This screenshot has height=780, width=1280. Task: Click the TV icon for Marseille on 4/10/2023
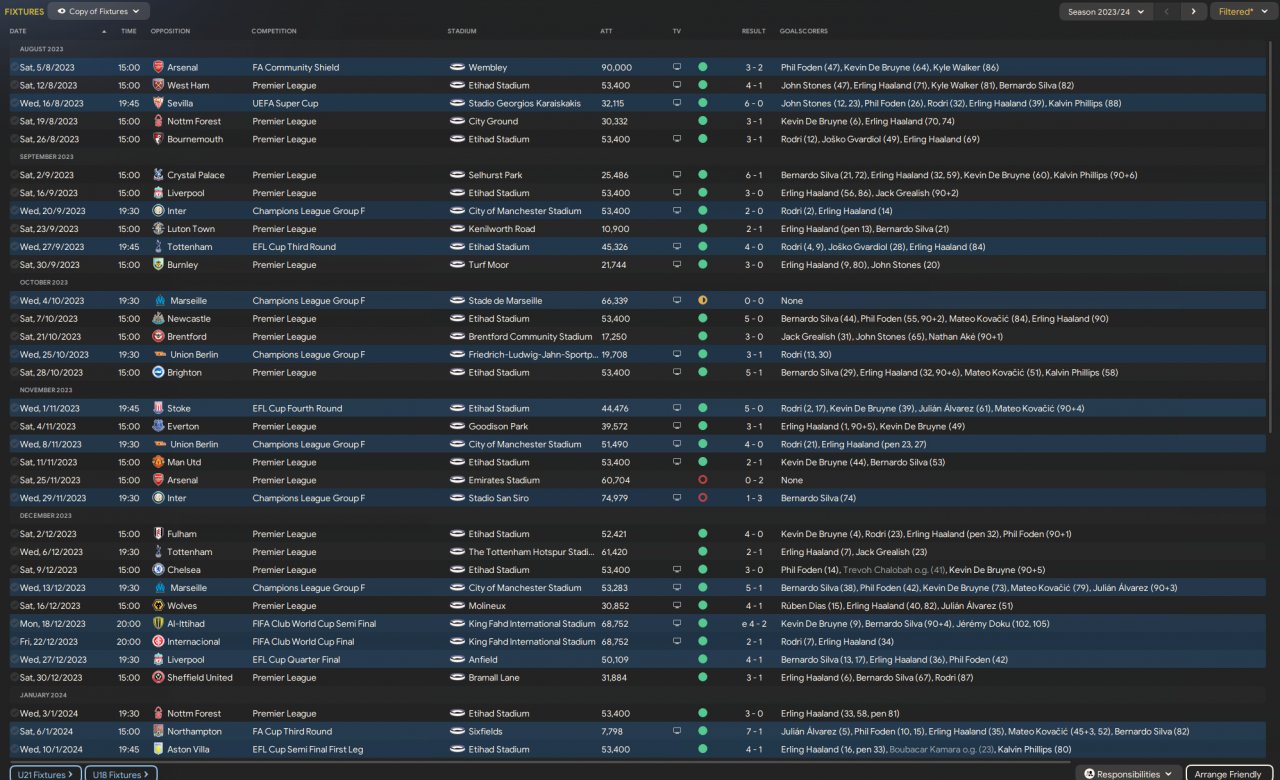coord(677,301)
